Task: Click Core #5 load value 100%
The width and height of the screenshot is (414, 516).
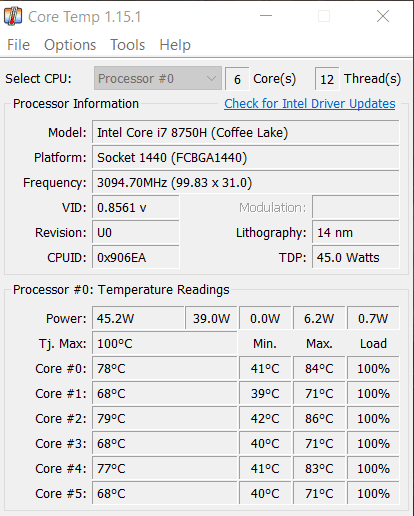Action: [373, 494]
